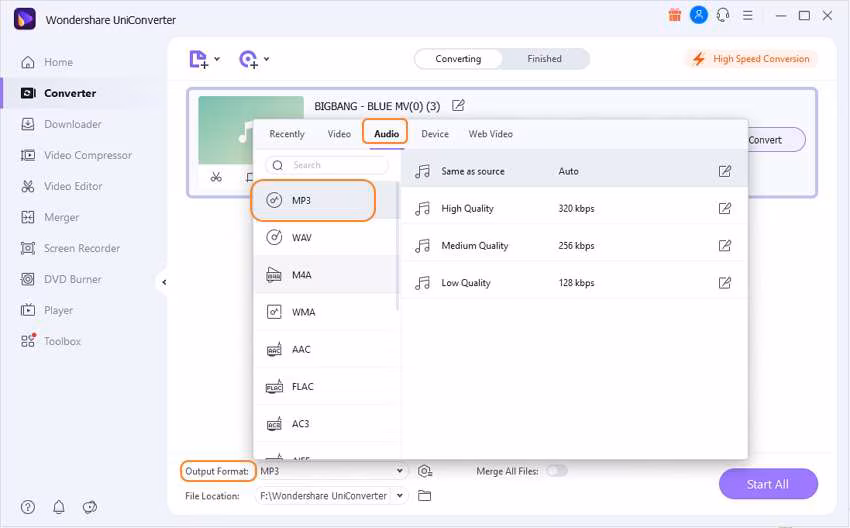Choose AC3 from format list

pos(326,423)
